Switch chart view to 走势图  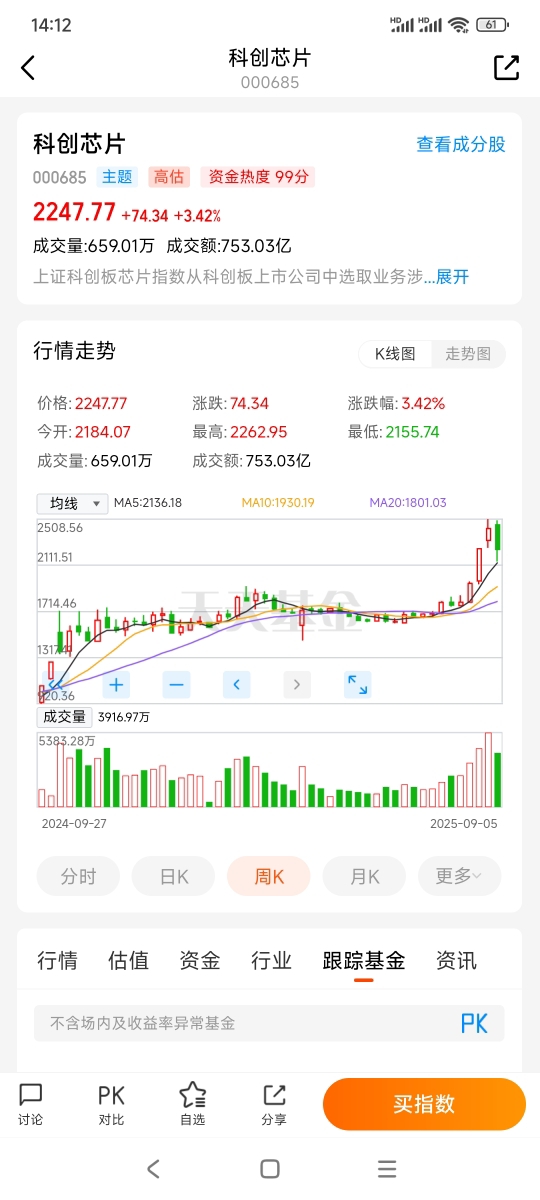point(468,354)
